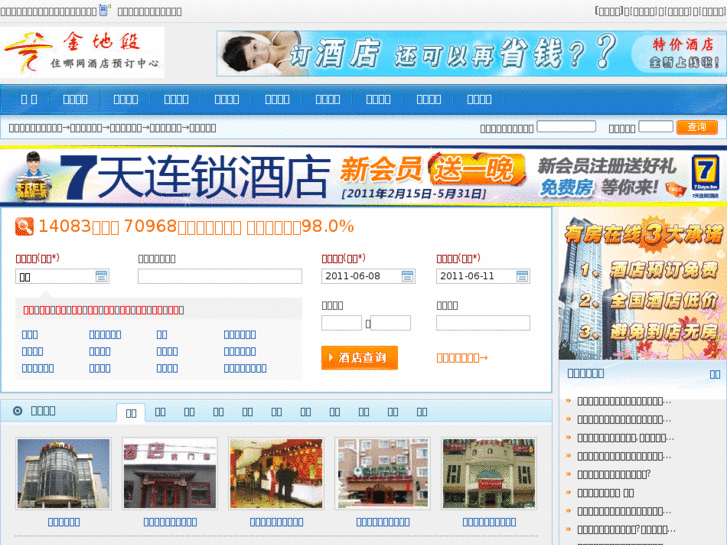This screenshot has height=545, width=727.
Task: Click the orange 酒店查询 search button
Action: [x=359, y=358]
